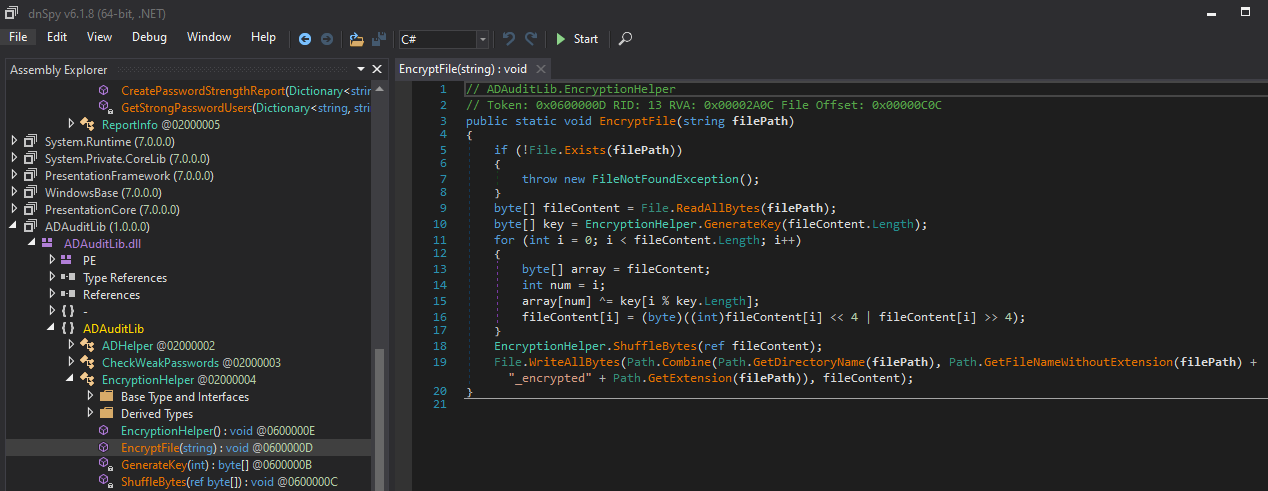Click System.Runtime assembly icon
The width and height of the screenshot is (1268, 491).
pos(30,141)
